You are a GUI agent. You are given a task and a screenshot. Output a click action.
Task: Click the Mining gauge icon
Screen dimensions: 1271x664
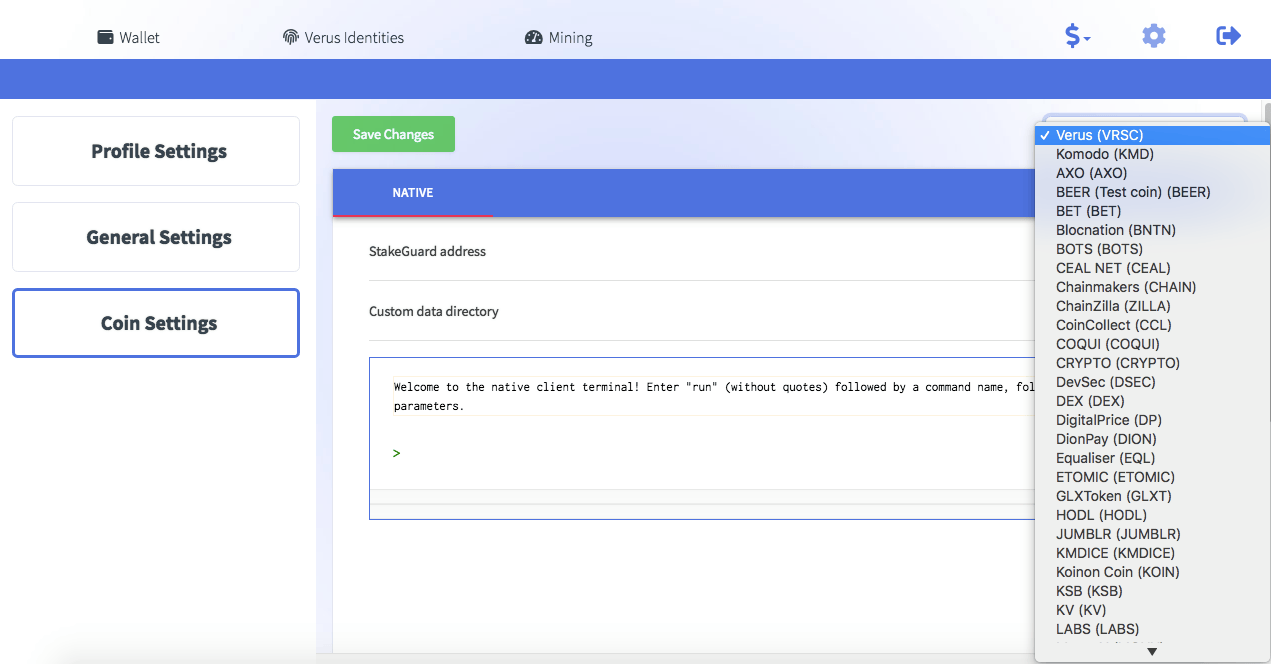coord(533,37)
